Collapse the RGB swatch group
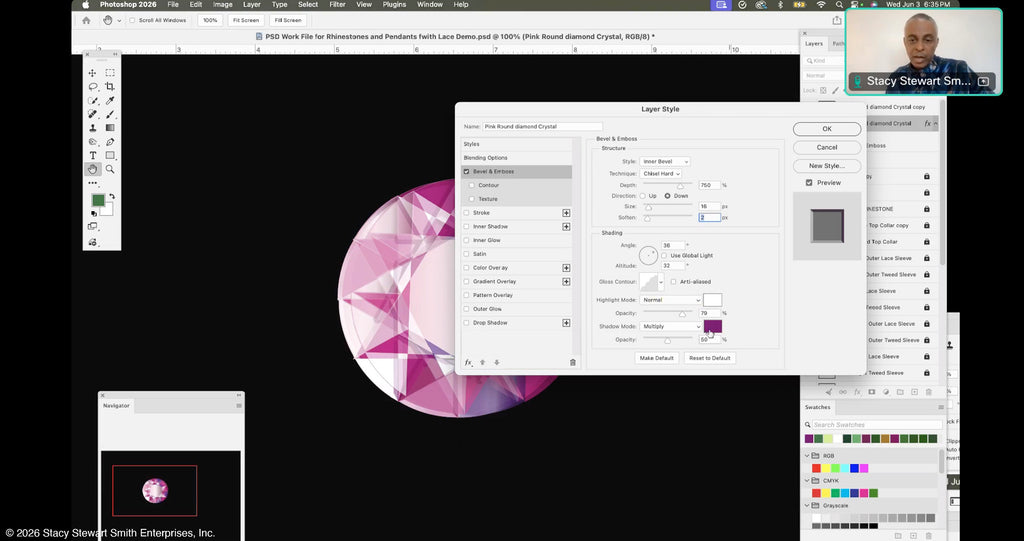 click(x=807, y=455)
